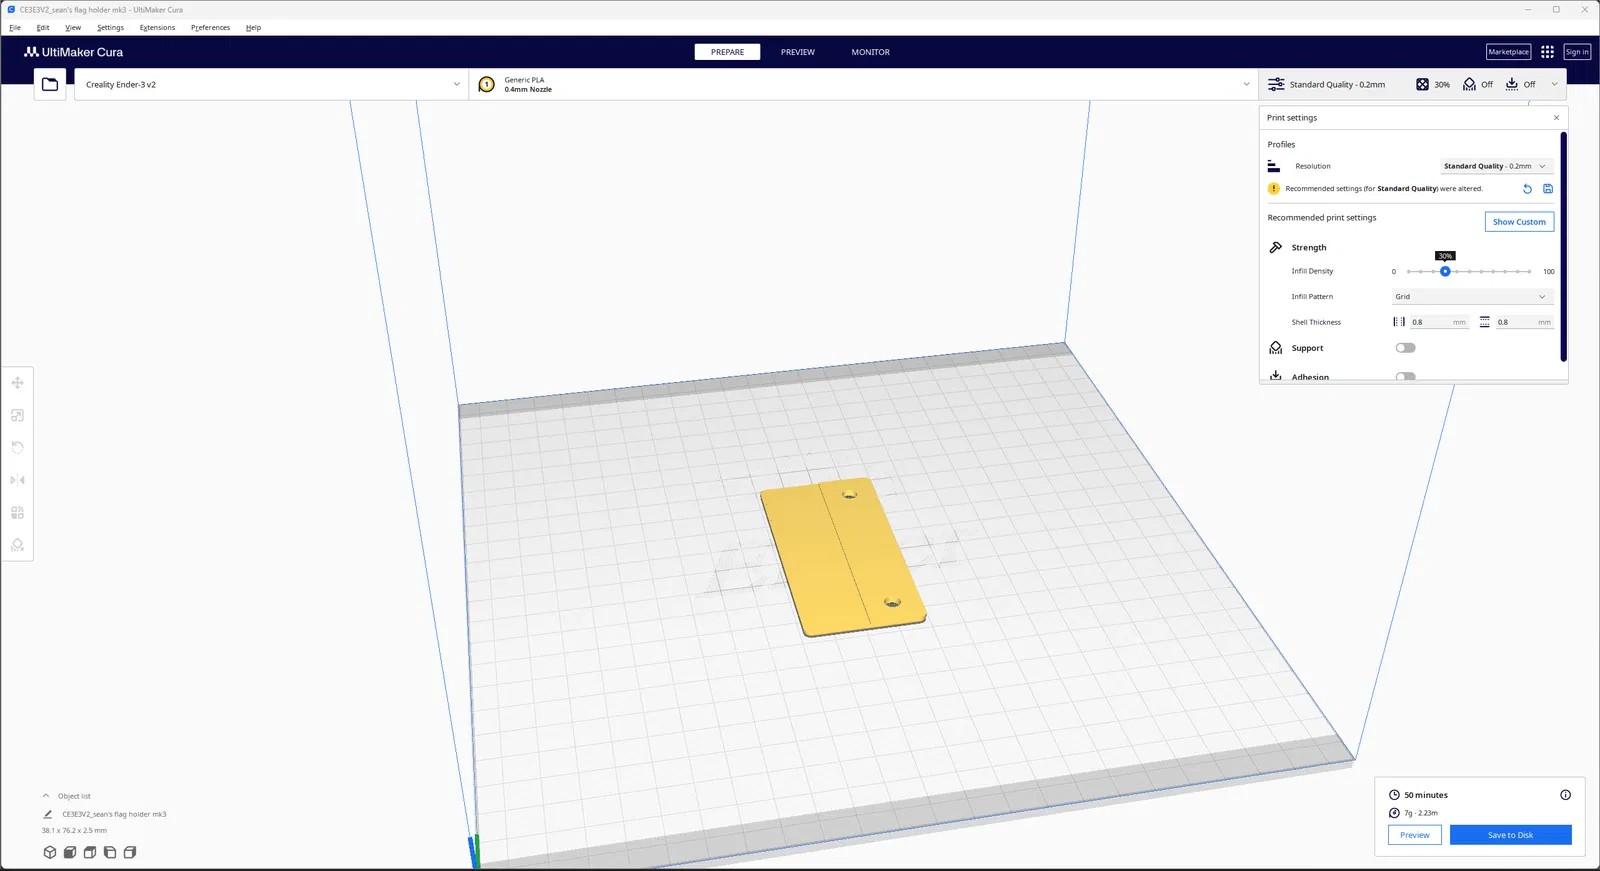Click the job name CE3E3V2_sean's flag holder mk3
1600x871 pixels.
[114, 814]
